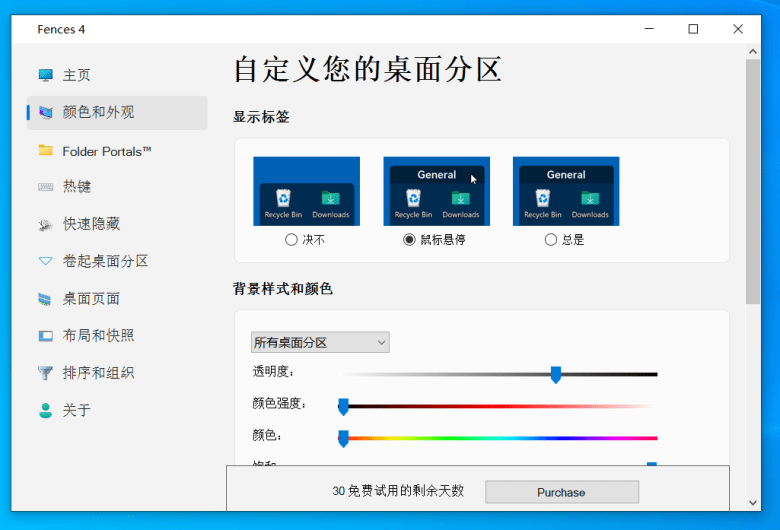Image resolution: width=780 pixels, height=530 pixels.
Task: Open the 主页 section
Action: click(117, 75)
